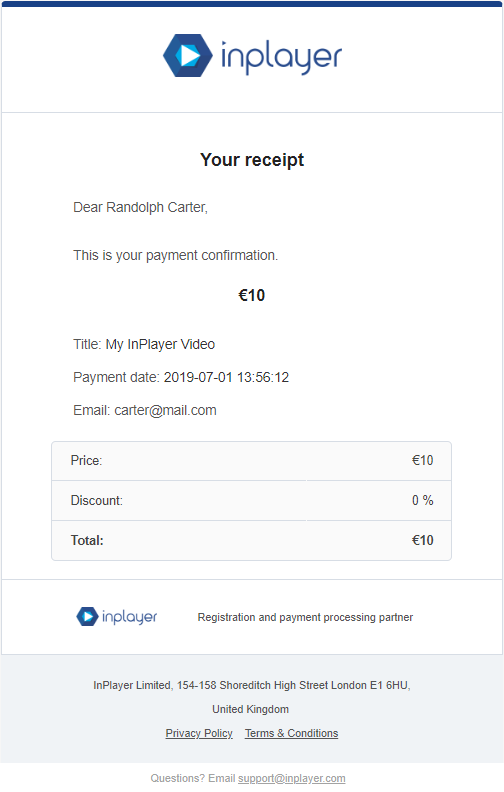
Task: Click the carter@mail.com email address
Action: 165,410
